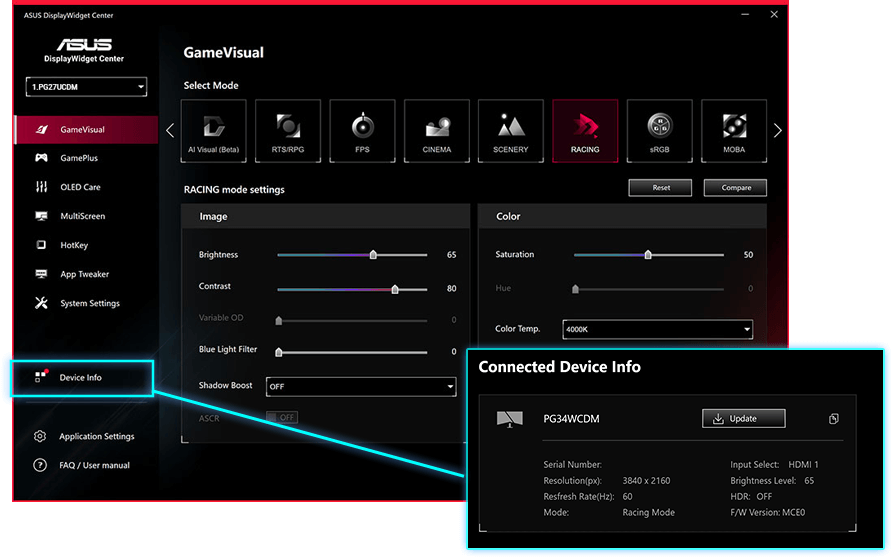
Task: Choose the MOBA mode icon
Action: pyautogui.click(x=734, y=131)
